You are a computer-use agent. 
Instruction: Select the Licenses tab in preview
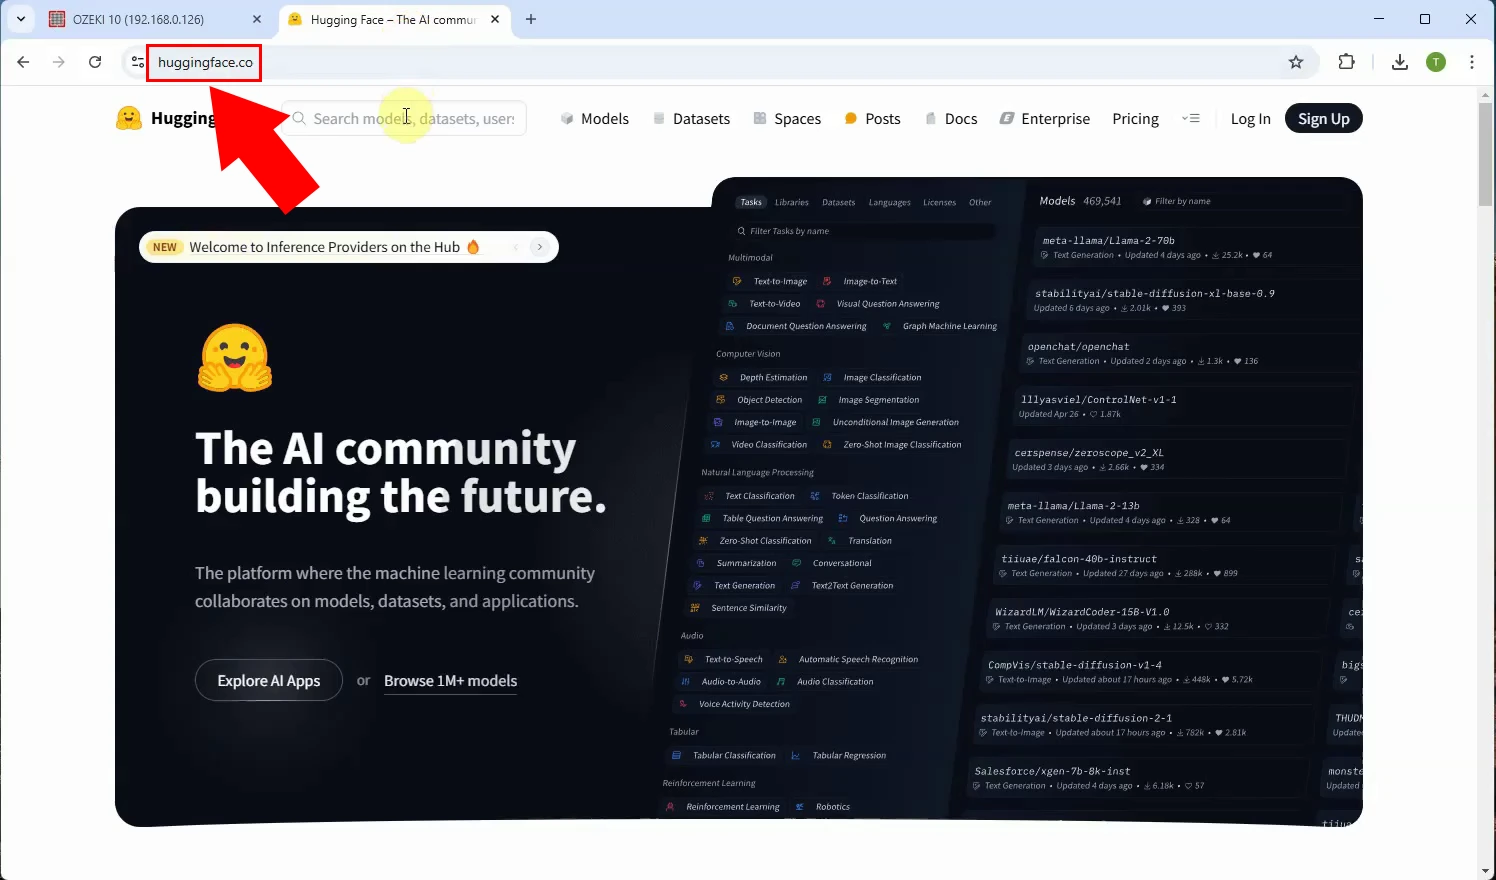[939, 202]
